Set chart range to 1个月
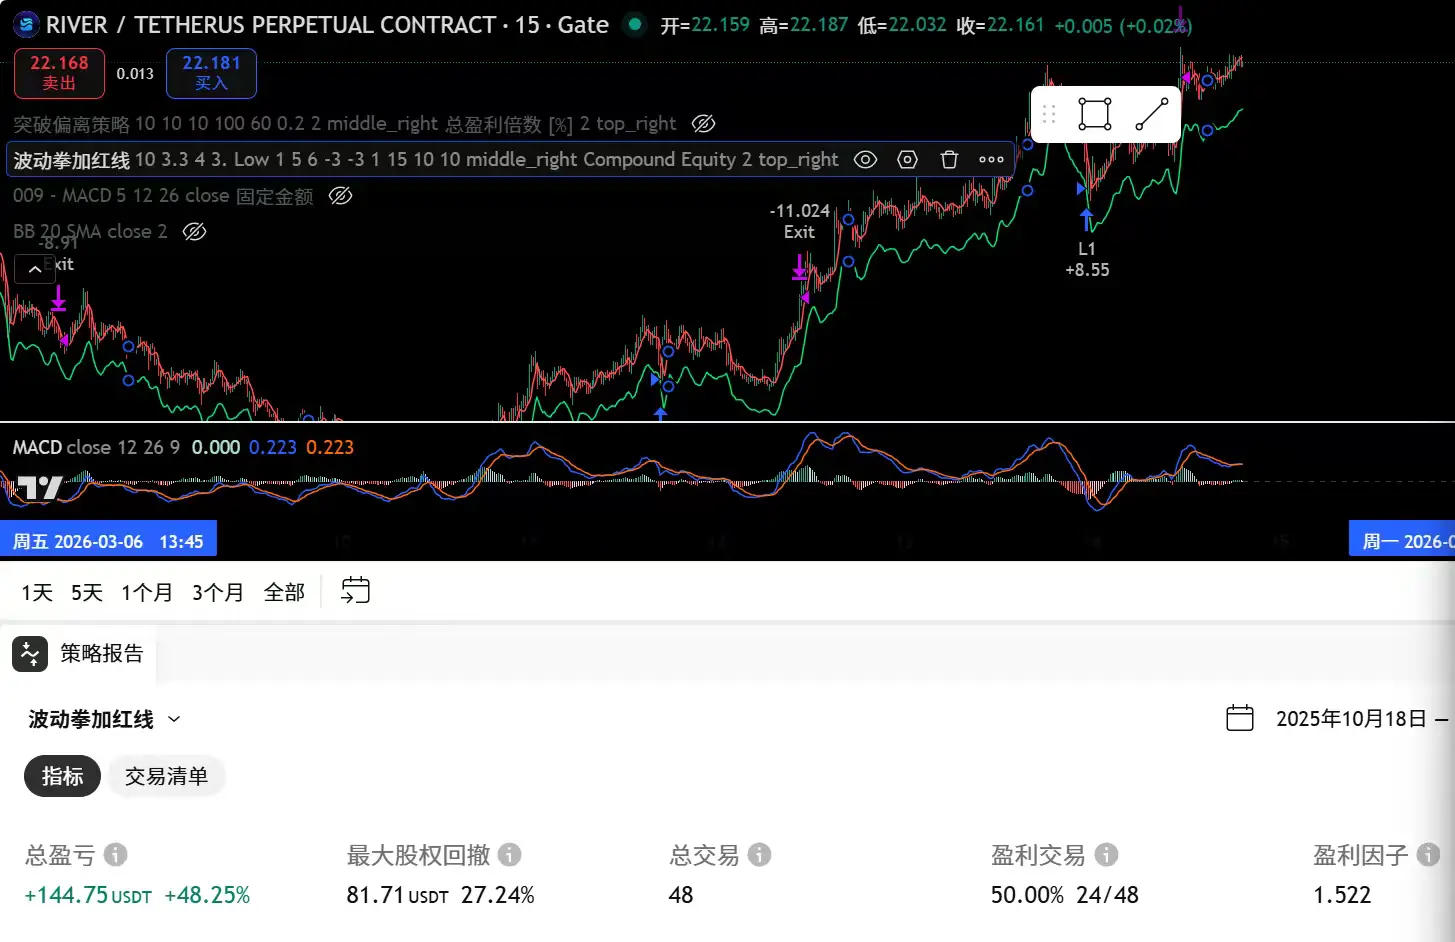The width and height of the screenshot is (1455, 942). click(147, 592)
